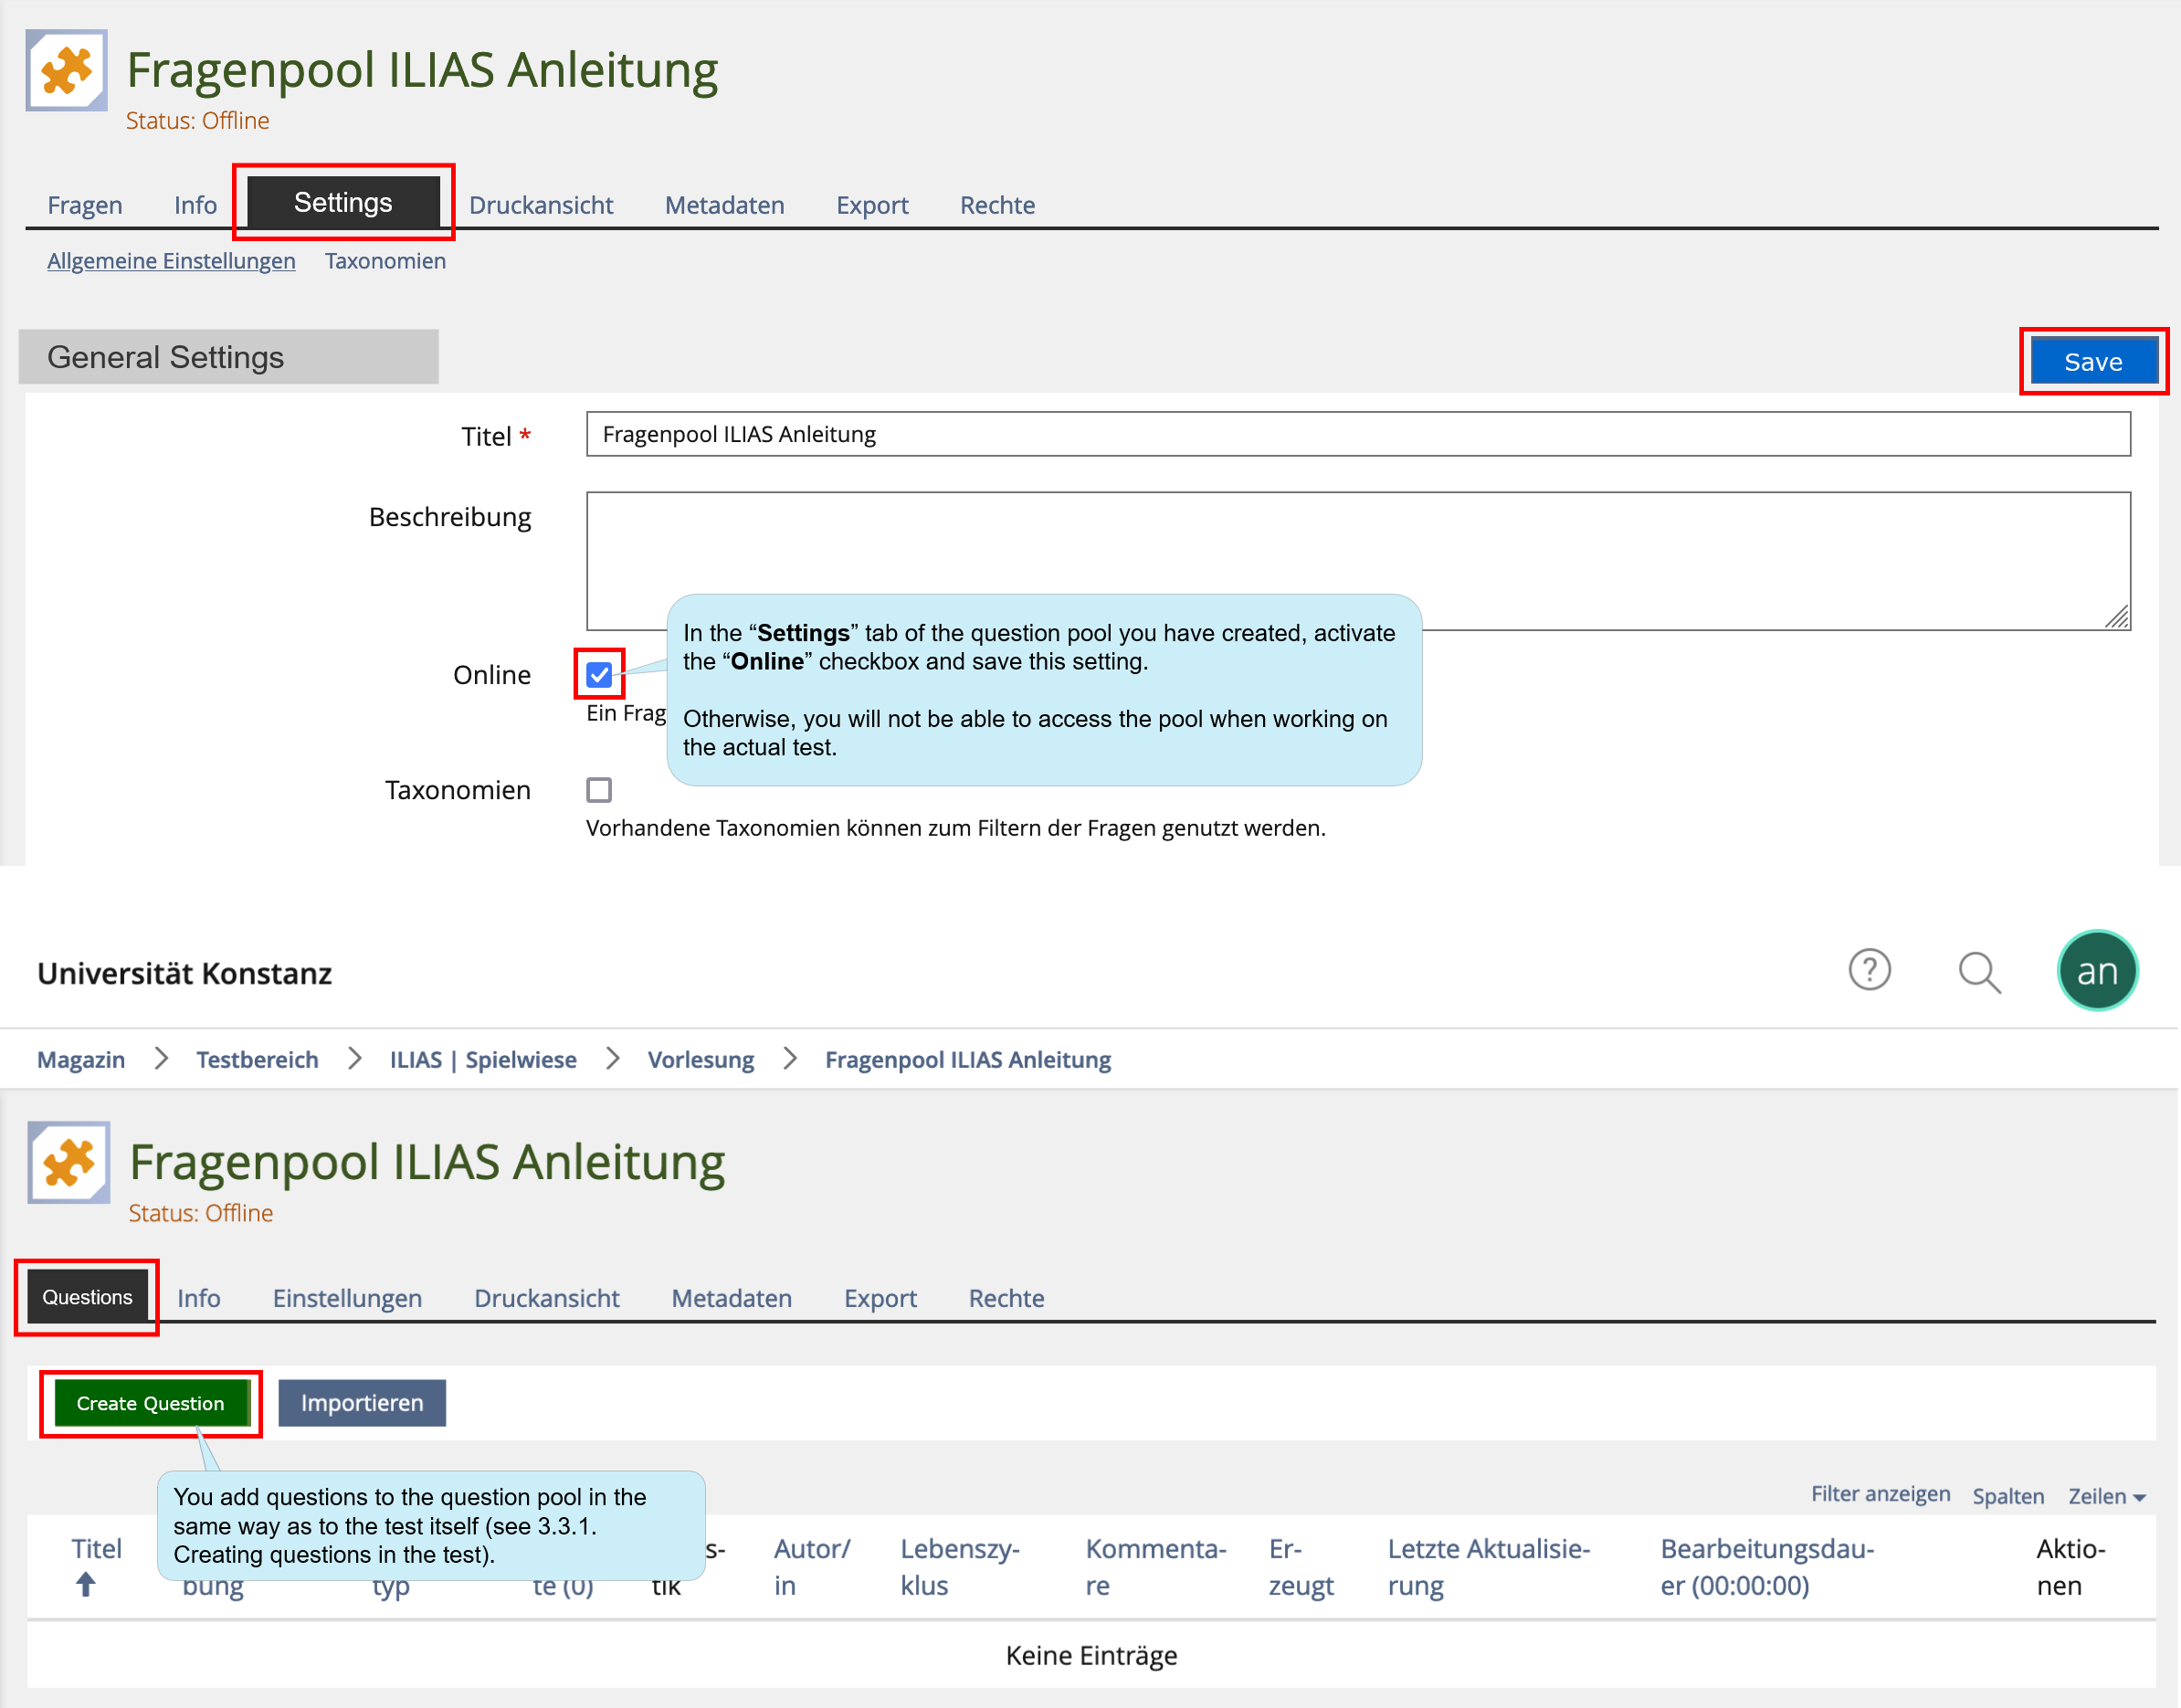Click the Importieren button
The height and width of the screenshot is (1708, 2181).
(x=362, y=1403)
